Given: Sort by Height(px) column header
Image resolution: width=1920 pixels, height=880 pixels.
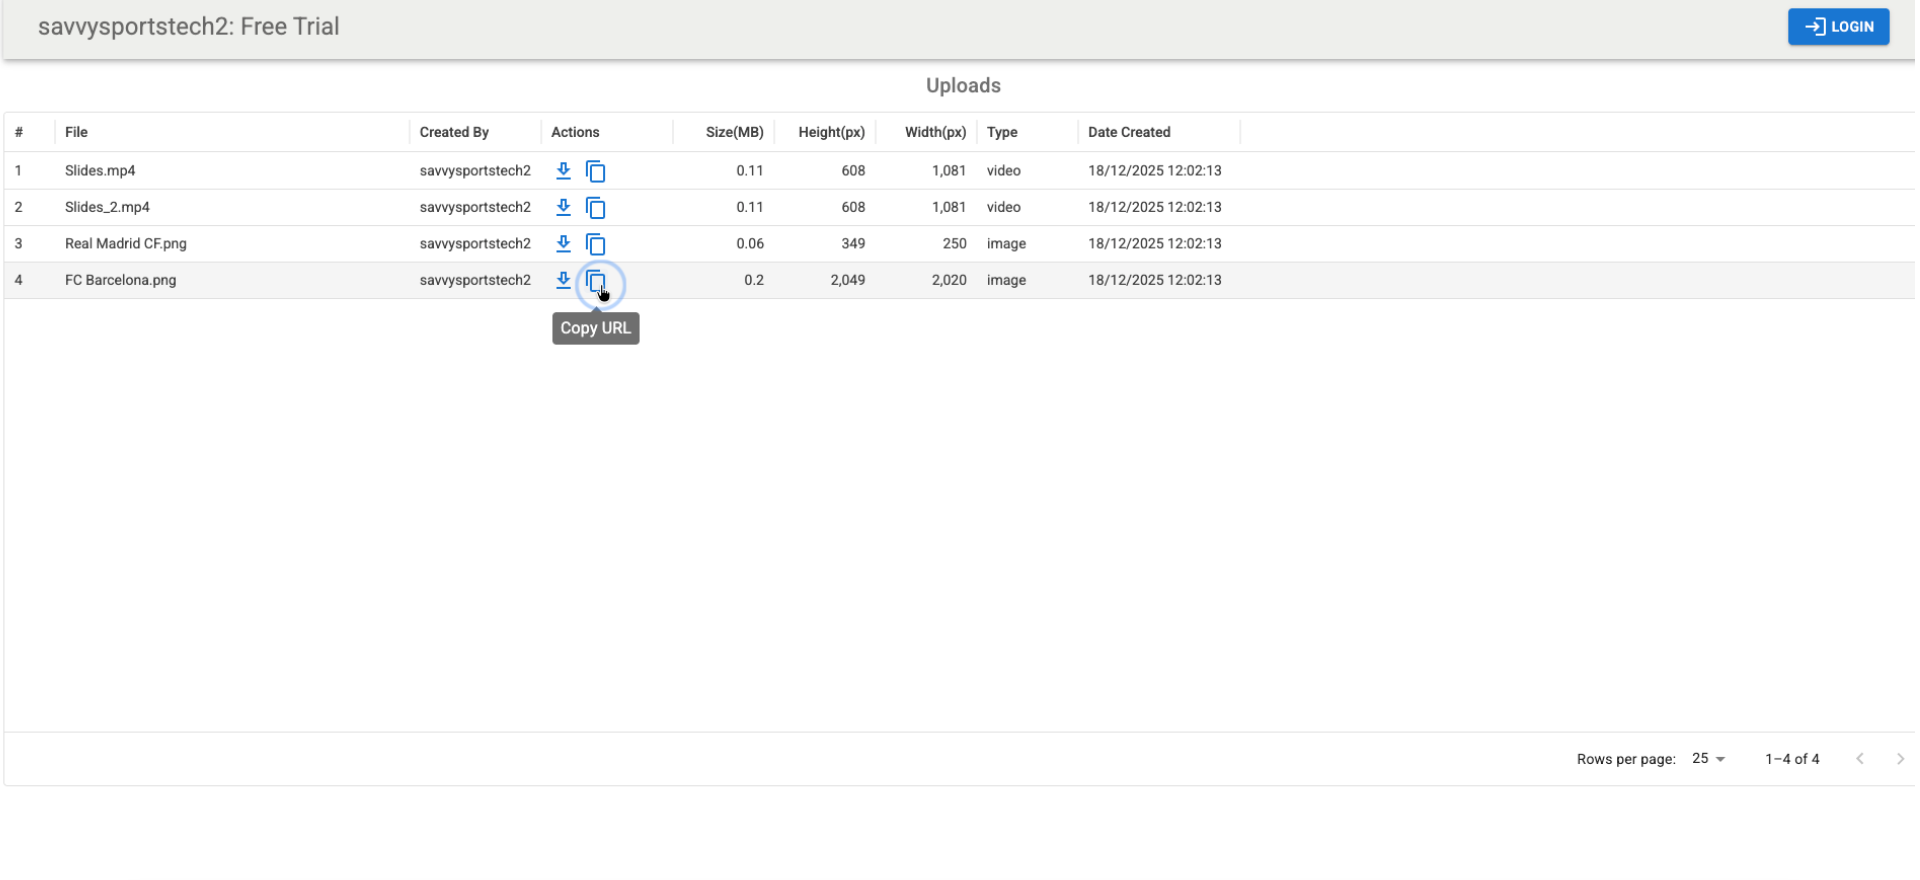Looking at the screenshot, I should pos(831,132).
